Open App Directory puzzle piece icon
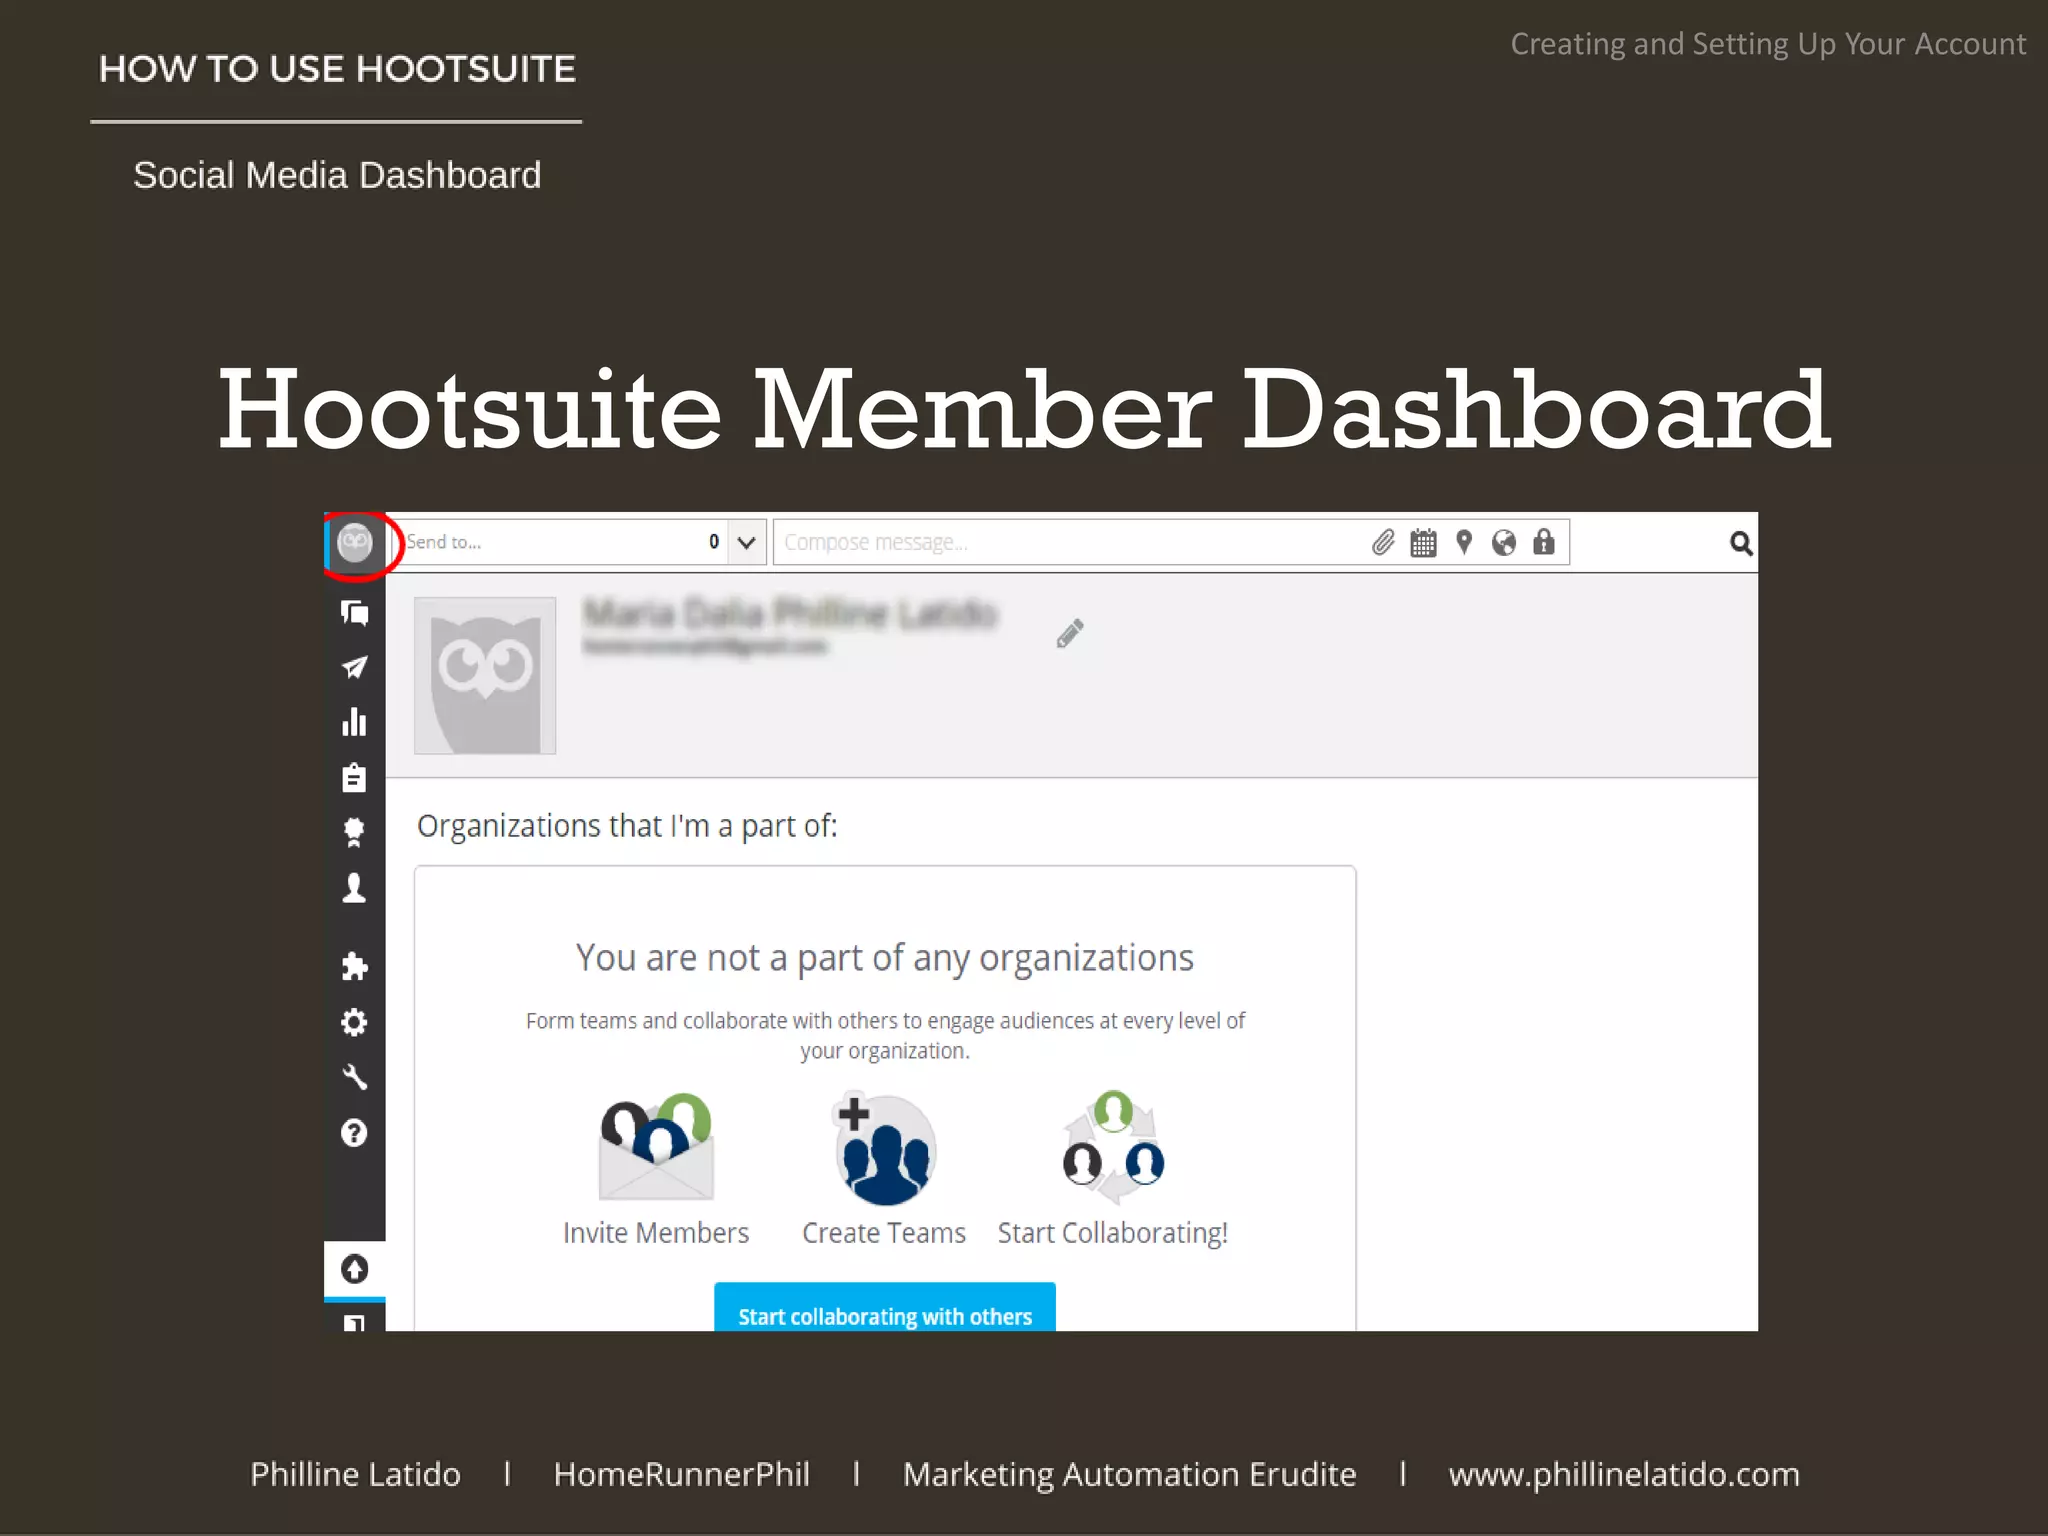Viewport: 2048px width, 1536px height. click(x=355, y=966)
